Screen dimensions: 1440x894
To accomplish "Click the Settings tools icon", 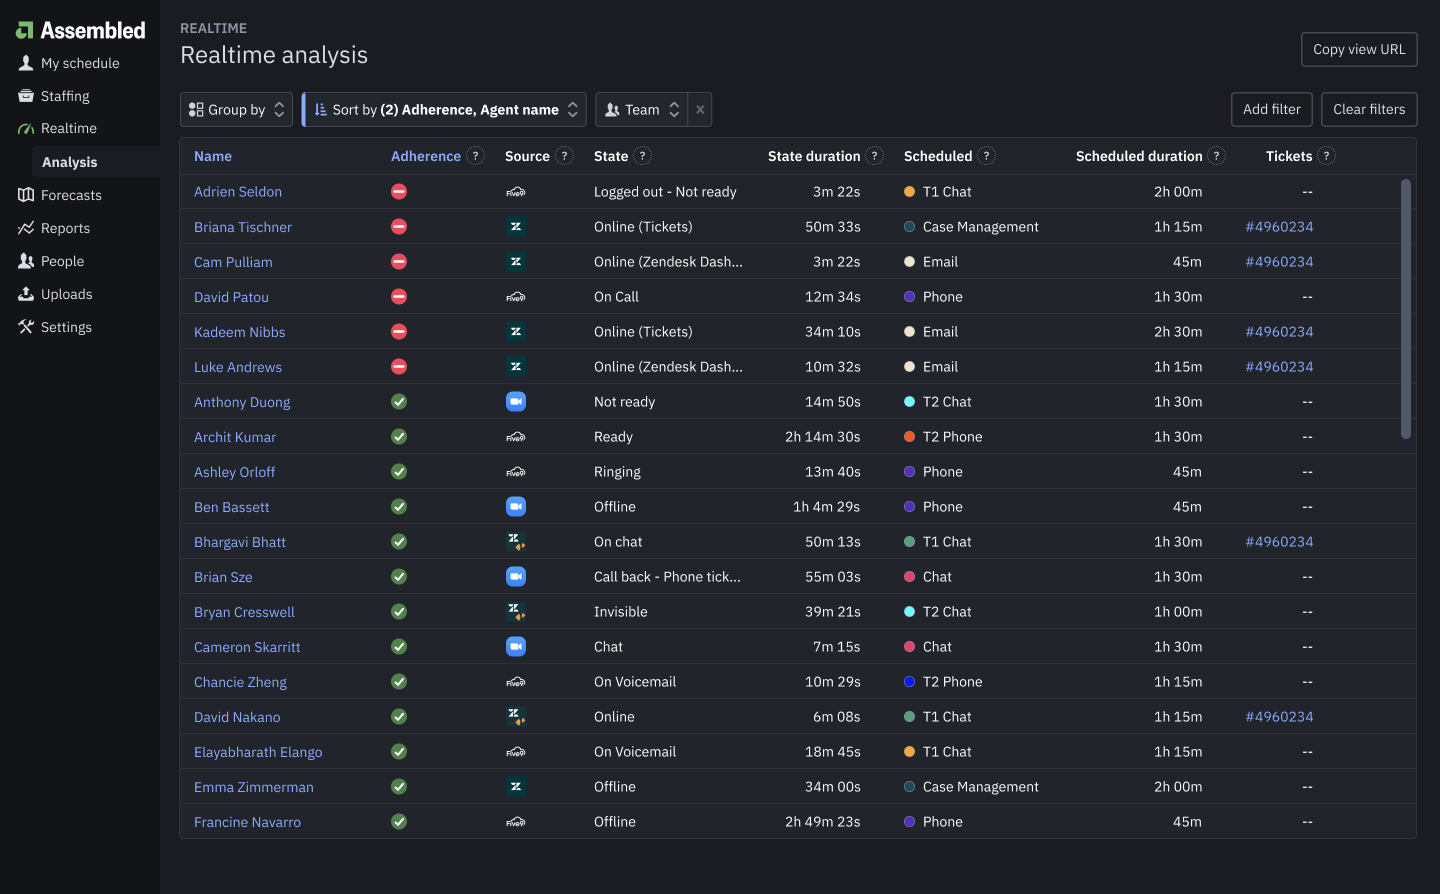I will coord(26,327).
